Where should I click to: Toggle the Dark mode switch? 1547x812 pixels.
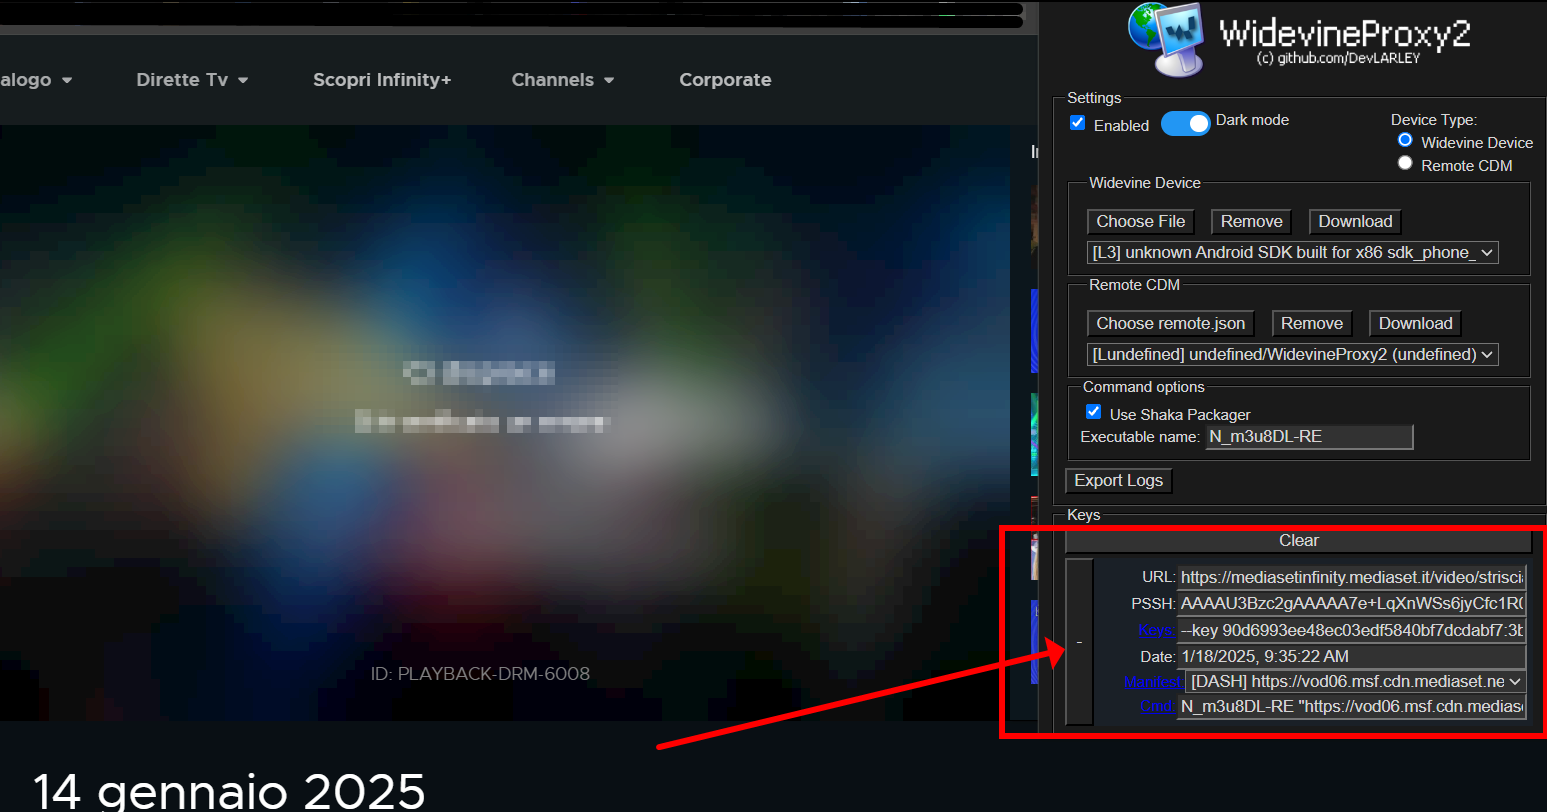click(1186, 124)
